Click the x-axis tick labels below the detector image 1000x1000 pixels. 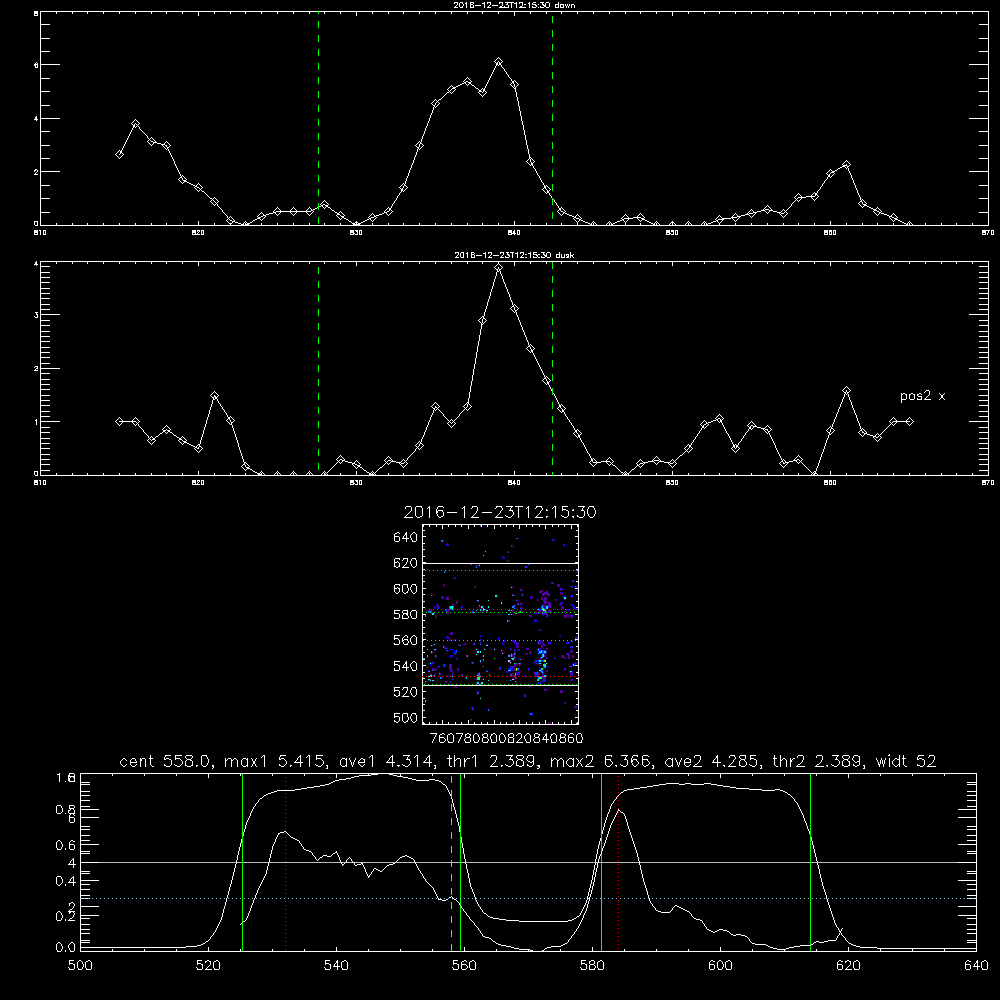pyautogui.click(x=507, y=739)
